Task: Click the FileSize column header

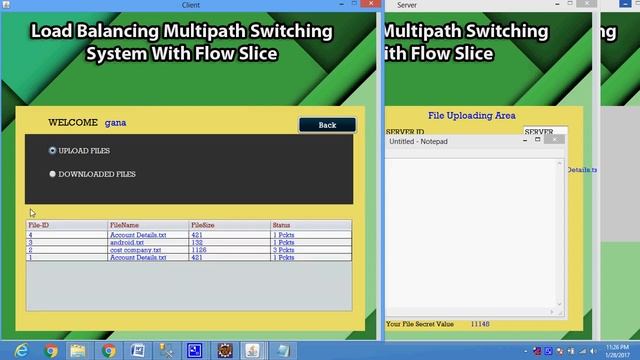Action: [x=229, y=225]
